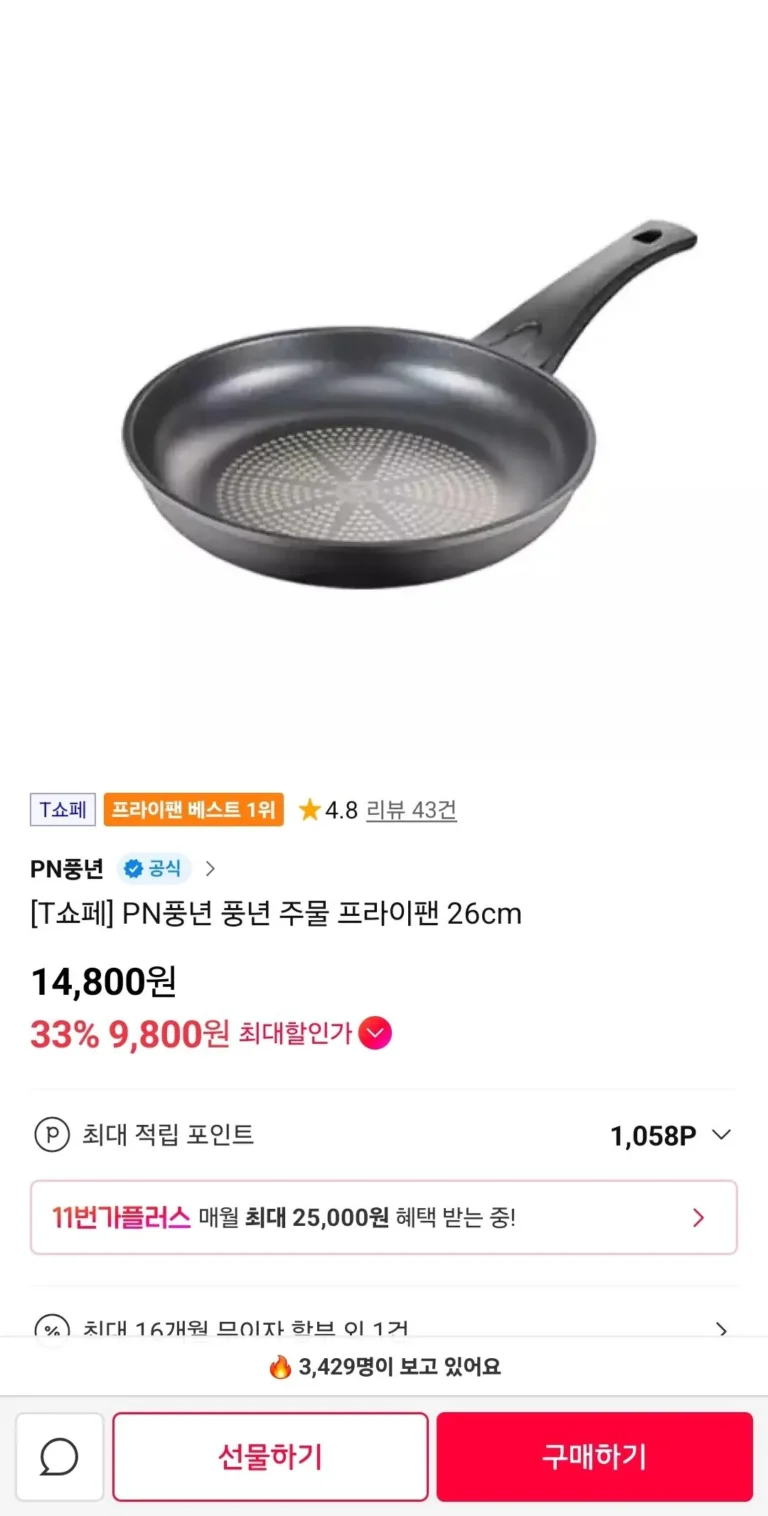Image resolution: width=768 pixels, height=1516 pixels.
Task: Tap the blue verified 공식 badge
Action: click(153, 868)
